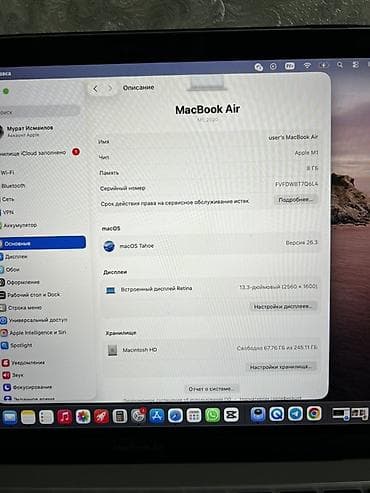This screenshot has height=493, width=370.
Task: Open CapCut from the Dock
Action: [x=231, y=415]
